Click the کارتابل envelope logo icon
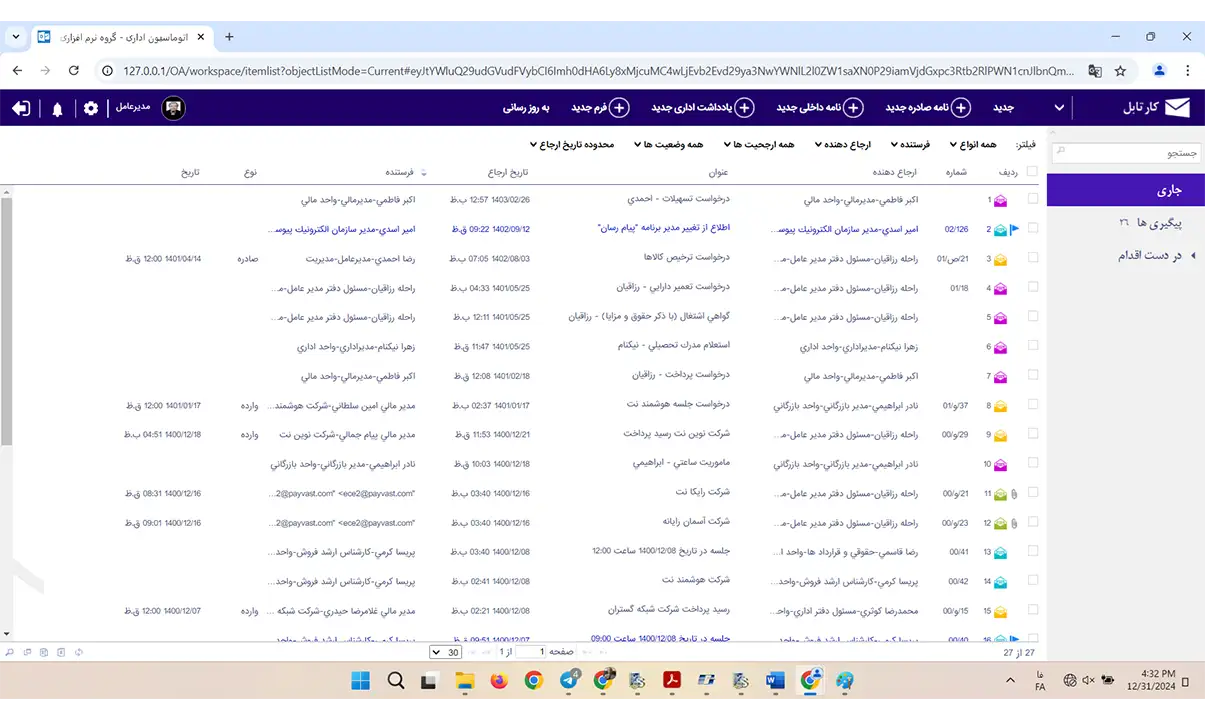Screen dimensions: 1205x720 pos(1178,108)
